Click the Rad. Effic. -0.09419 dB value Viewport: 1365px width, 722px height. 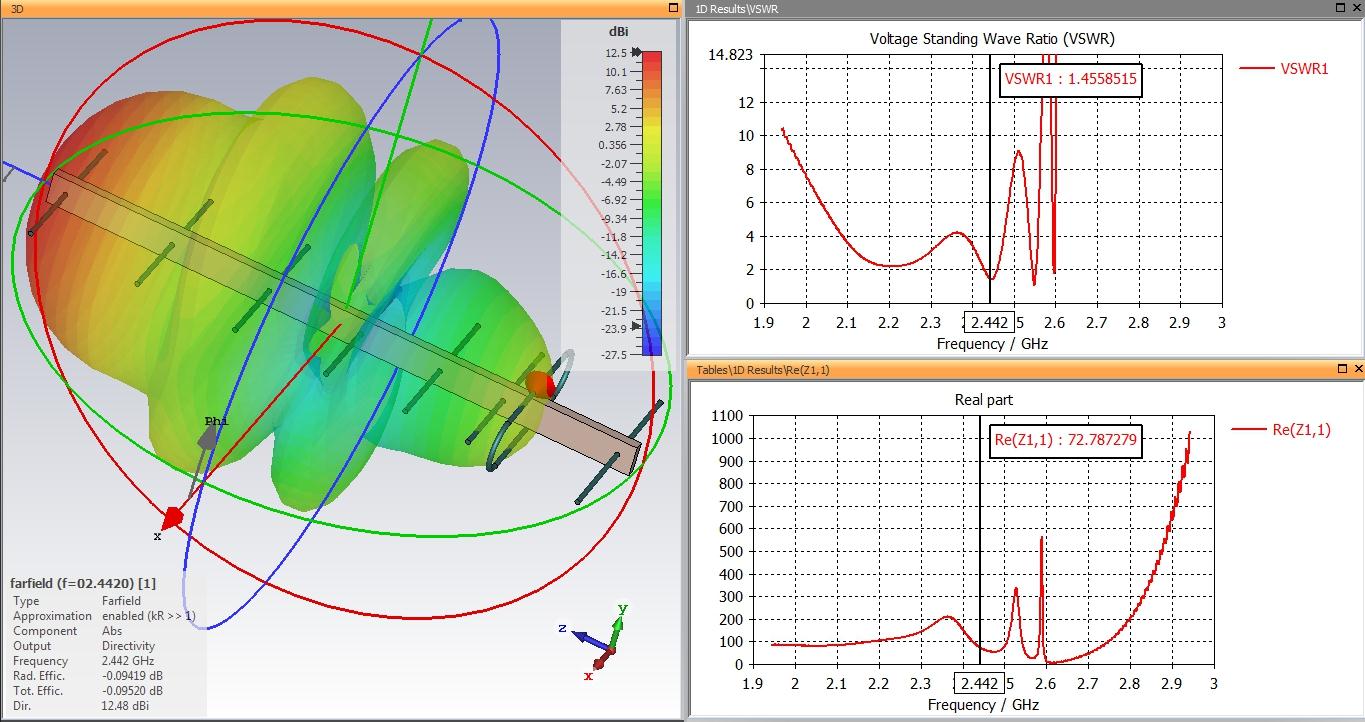[x=132, y=676]
